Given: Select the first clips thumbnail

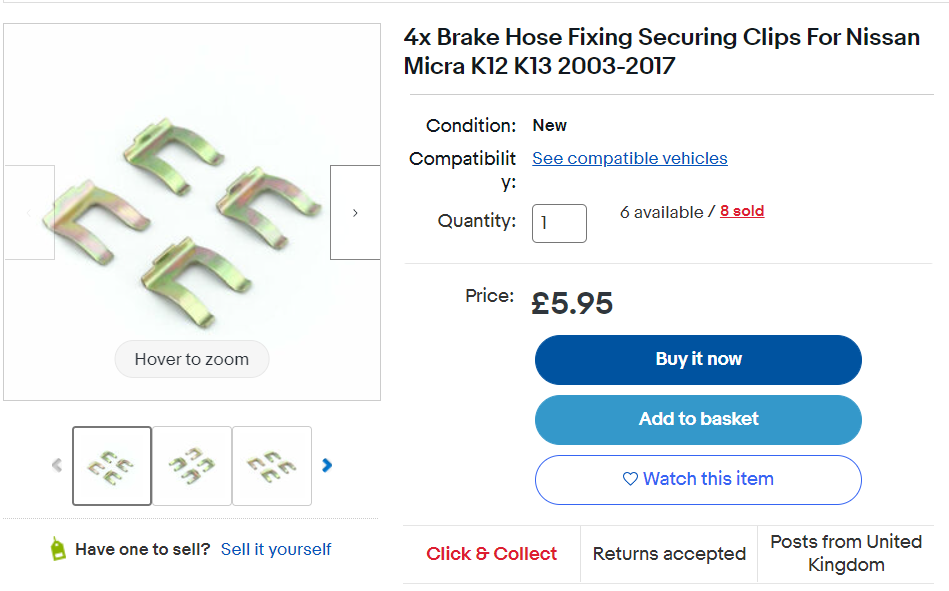Looking at the screenshot, I should click(112, 466).
